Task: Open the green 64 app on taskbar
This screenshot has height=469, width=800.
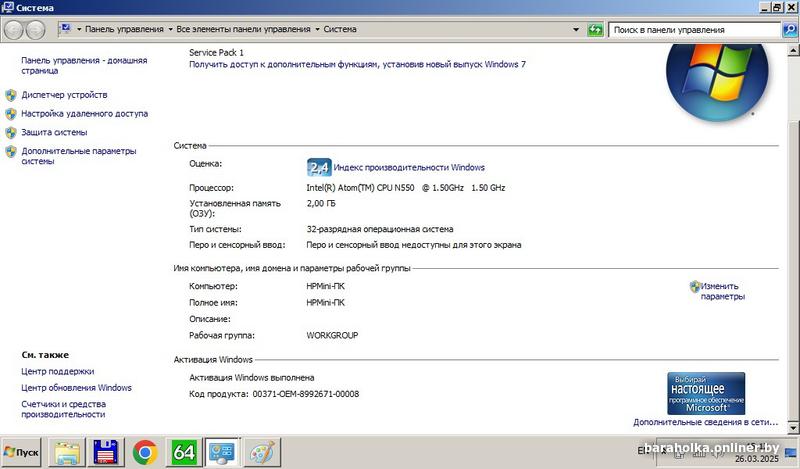Action: click(x=184, y=452)
